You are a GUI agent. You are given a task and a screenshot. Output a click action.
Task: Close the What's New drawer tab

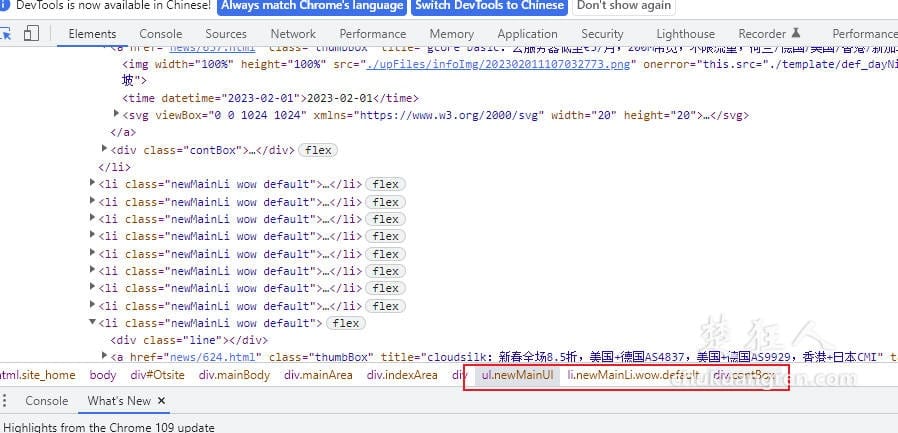pos(161,401)
